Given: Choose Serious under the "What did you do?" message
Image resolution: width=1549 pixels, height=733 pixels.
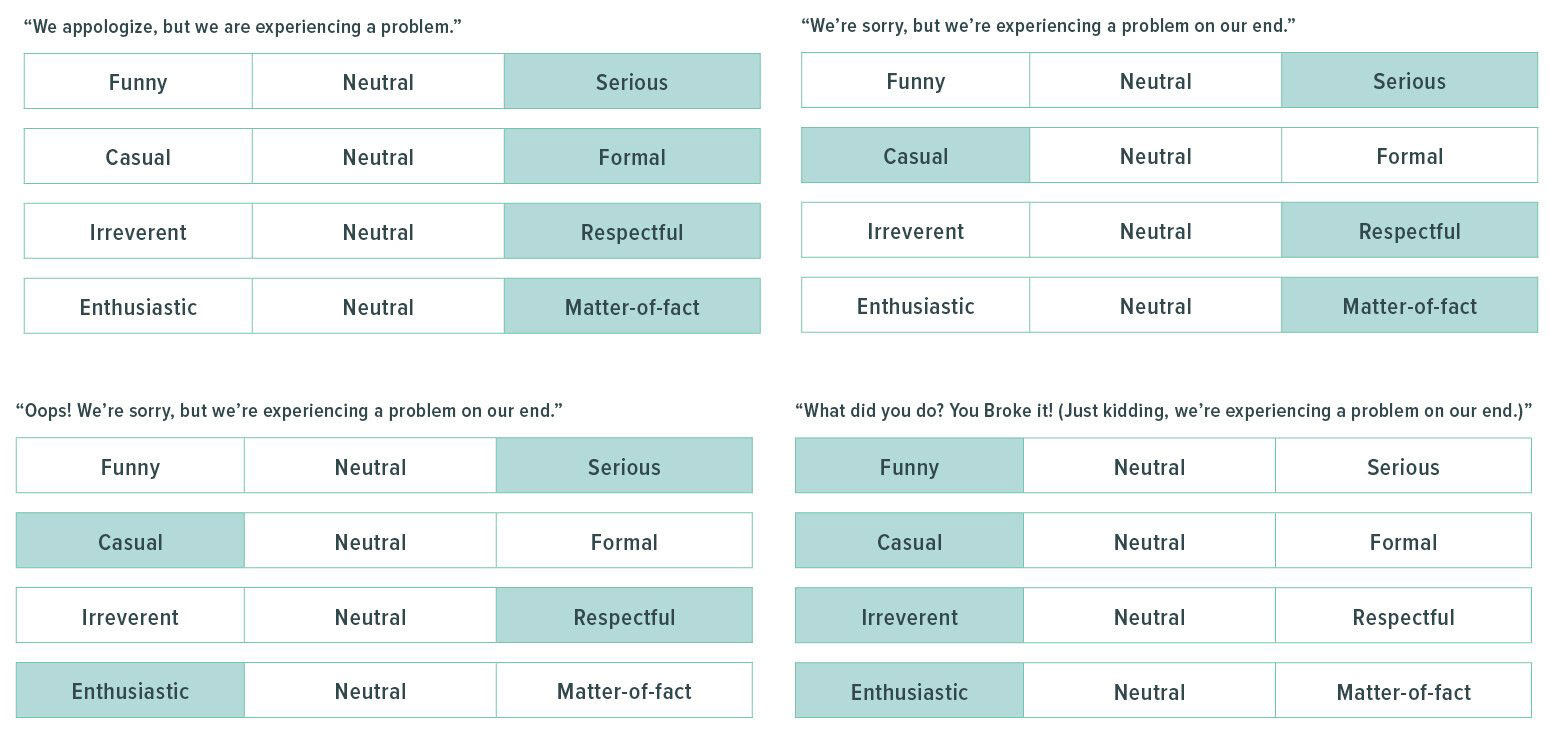Looking at the screenshot, I should (1403, 467).
